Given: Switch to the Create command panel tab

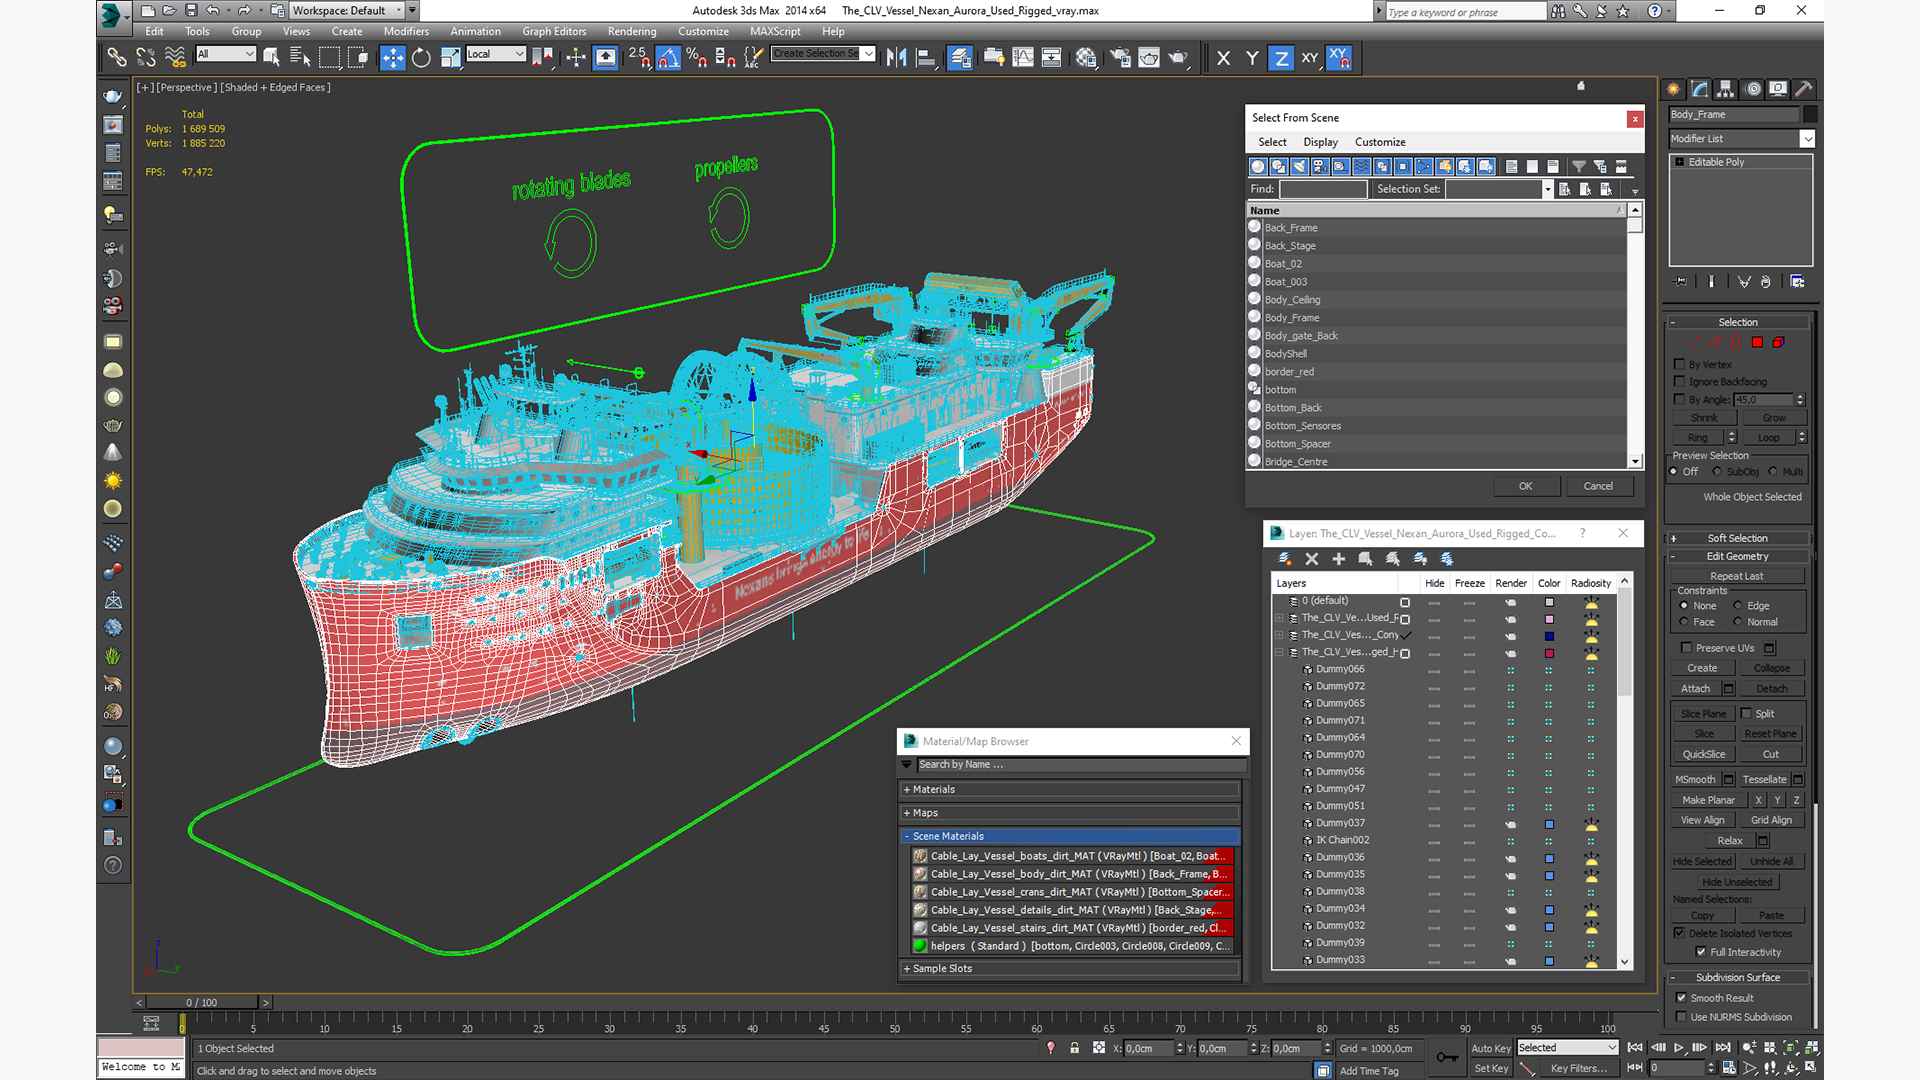Looking at the screenshot, I should (x=1673, y=89).
